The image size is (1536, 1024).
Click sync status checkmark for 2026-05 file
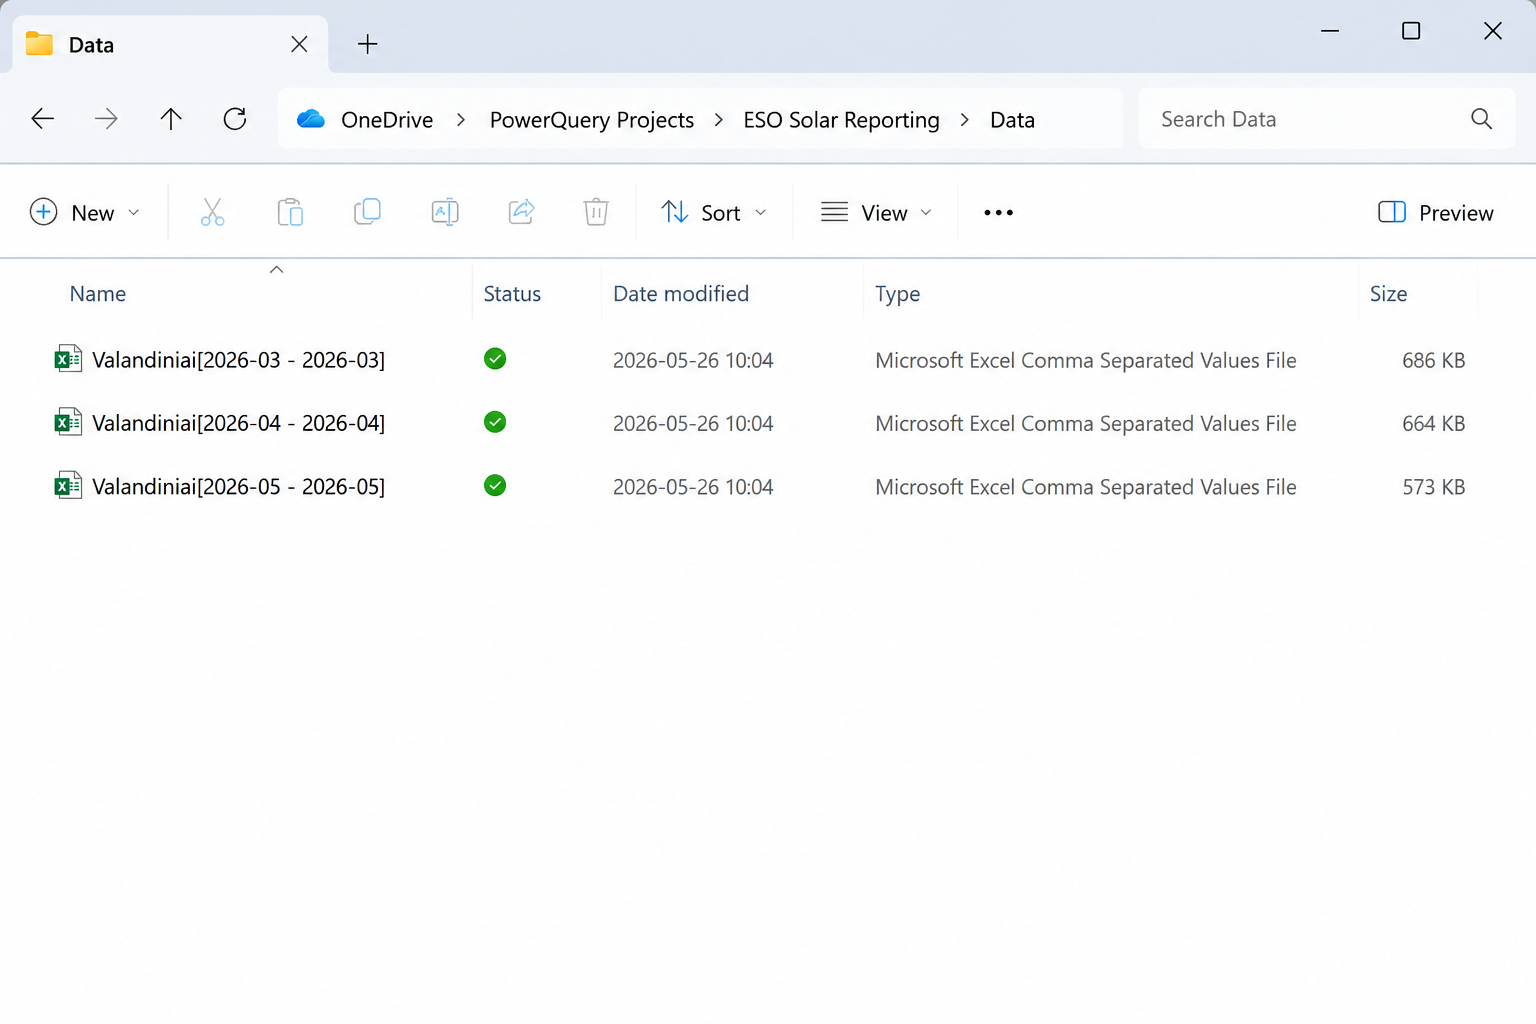pyautogui.click(x=495, y=485)
